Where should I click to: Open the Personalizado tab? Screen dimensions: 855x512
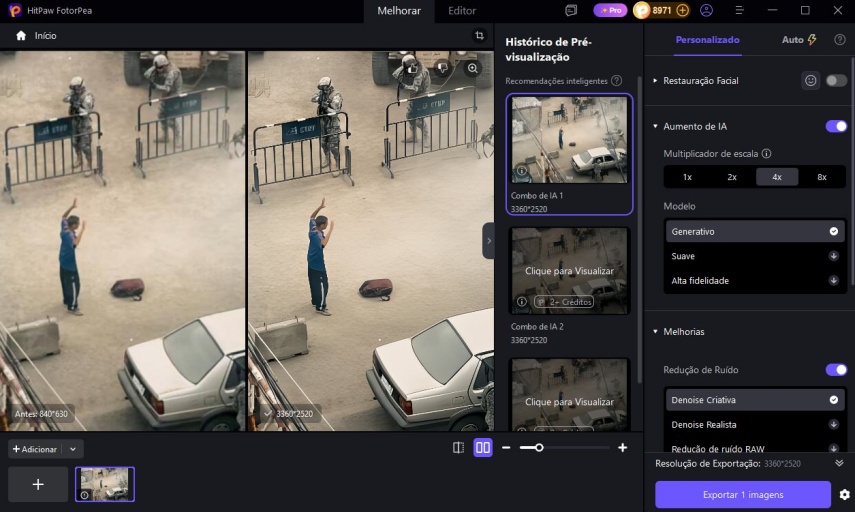click(707, 39)
